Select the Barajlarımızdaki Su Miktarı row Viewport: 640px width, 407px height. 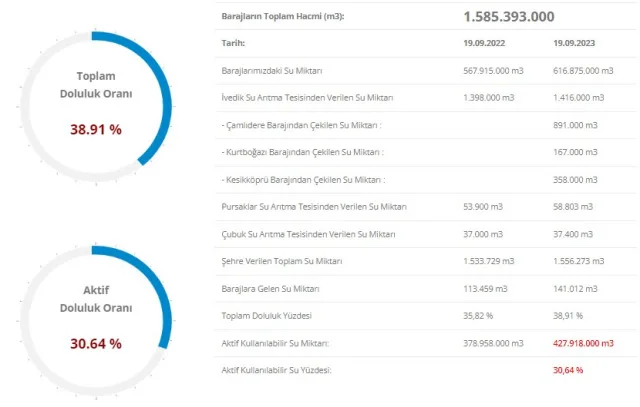[426, 71]
